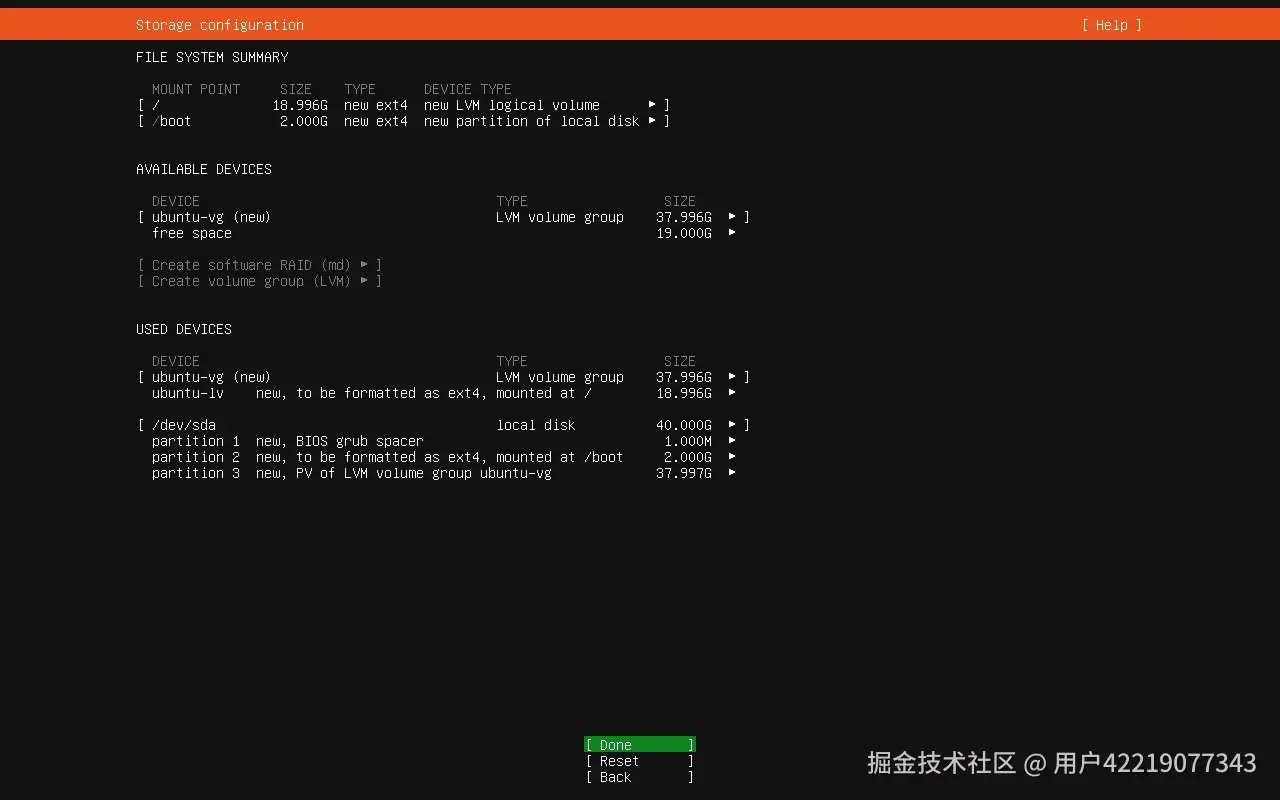Open options for partition 1 BIOS grub spacer

click(x=731, y=440)
